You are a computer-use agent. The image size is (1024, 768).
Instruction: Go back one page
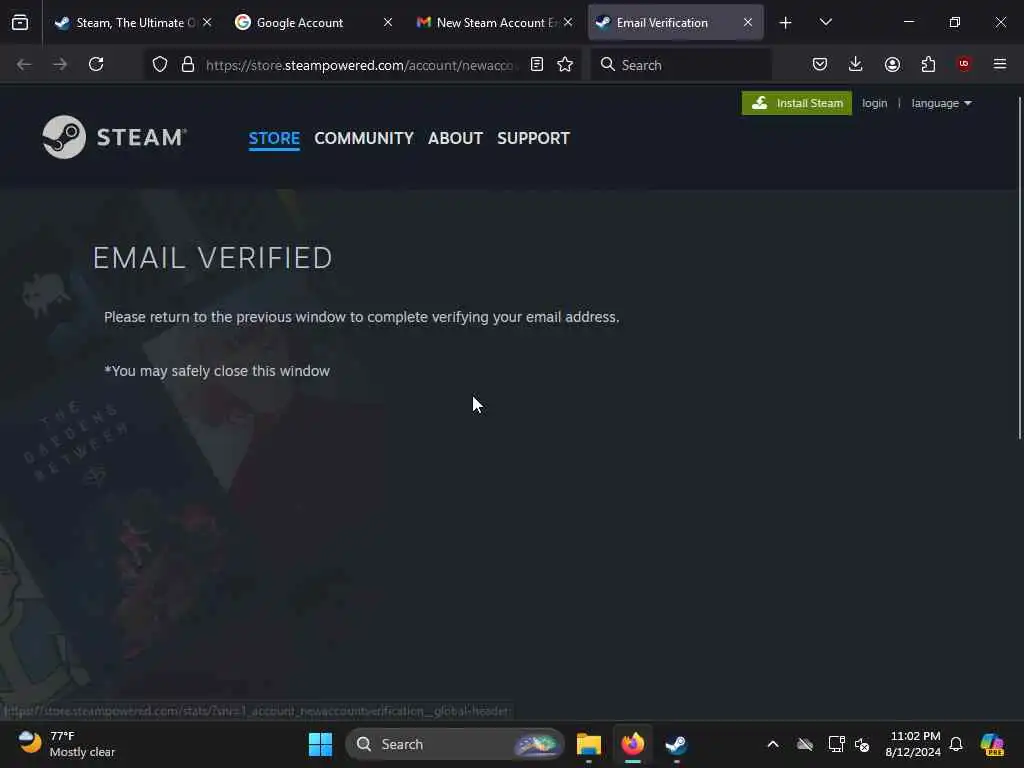(x=24, y=64)
